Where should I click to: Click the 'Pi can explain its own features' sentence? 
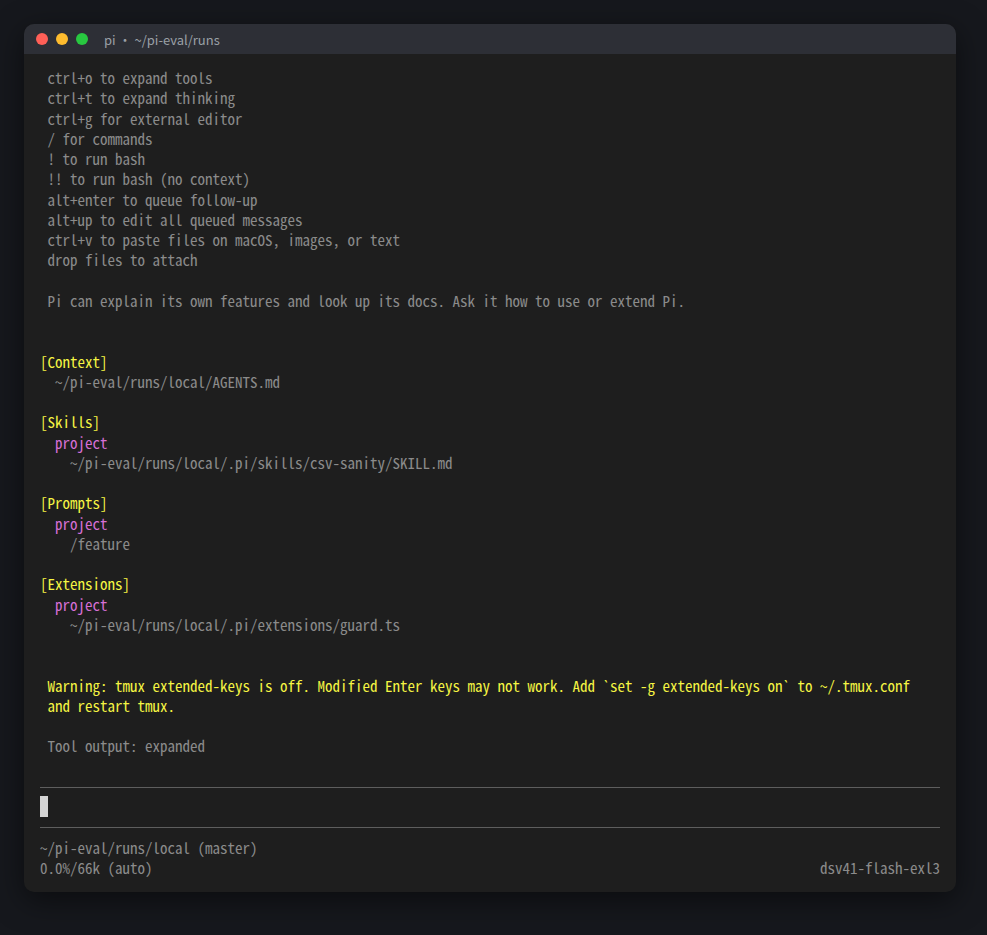click(366, 302)
